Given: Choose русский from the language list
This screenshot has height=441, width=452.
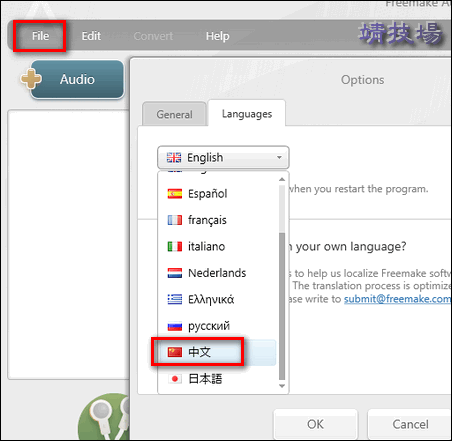Looking at the screenshot, I should (217, 326).
